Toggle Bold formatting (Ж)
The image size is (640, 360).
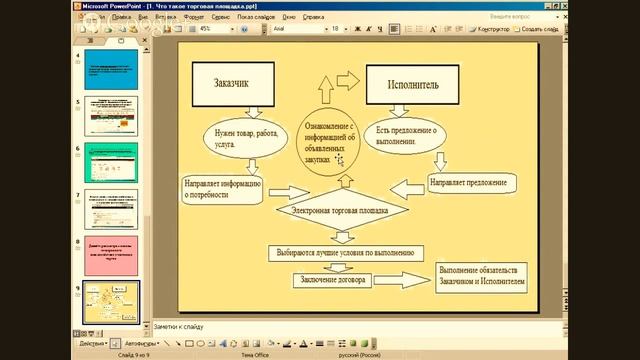click(358, 29)
